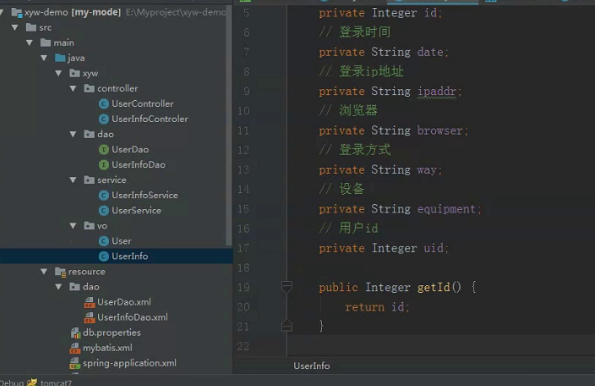Click the browser field name in code
This screenshot has height=386, width=595.
(x=440, y=131)
